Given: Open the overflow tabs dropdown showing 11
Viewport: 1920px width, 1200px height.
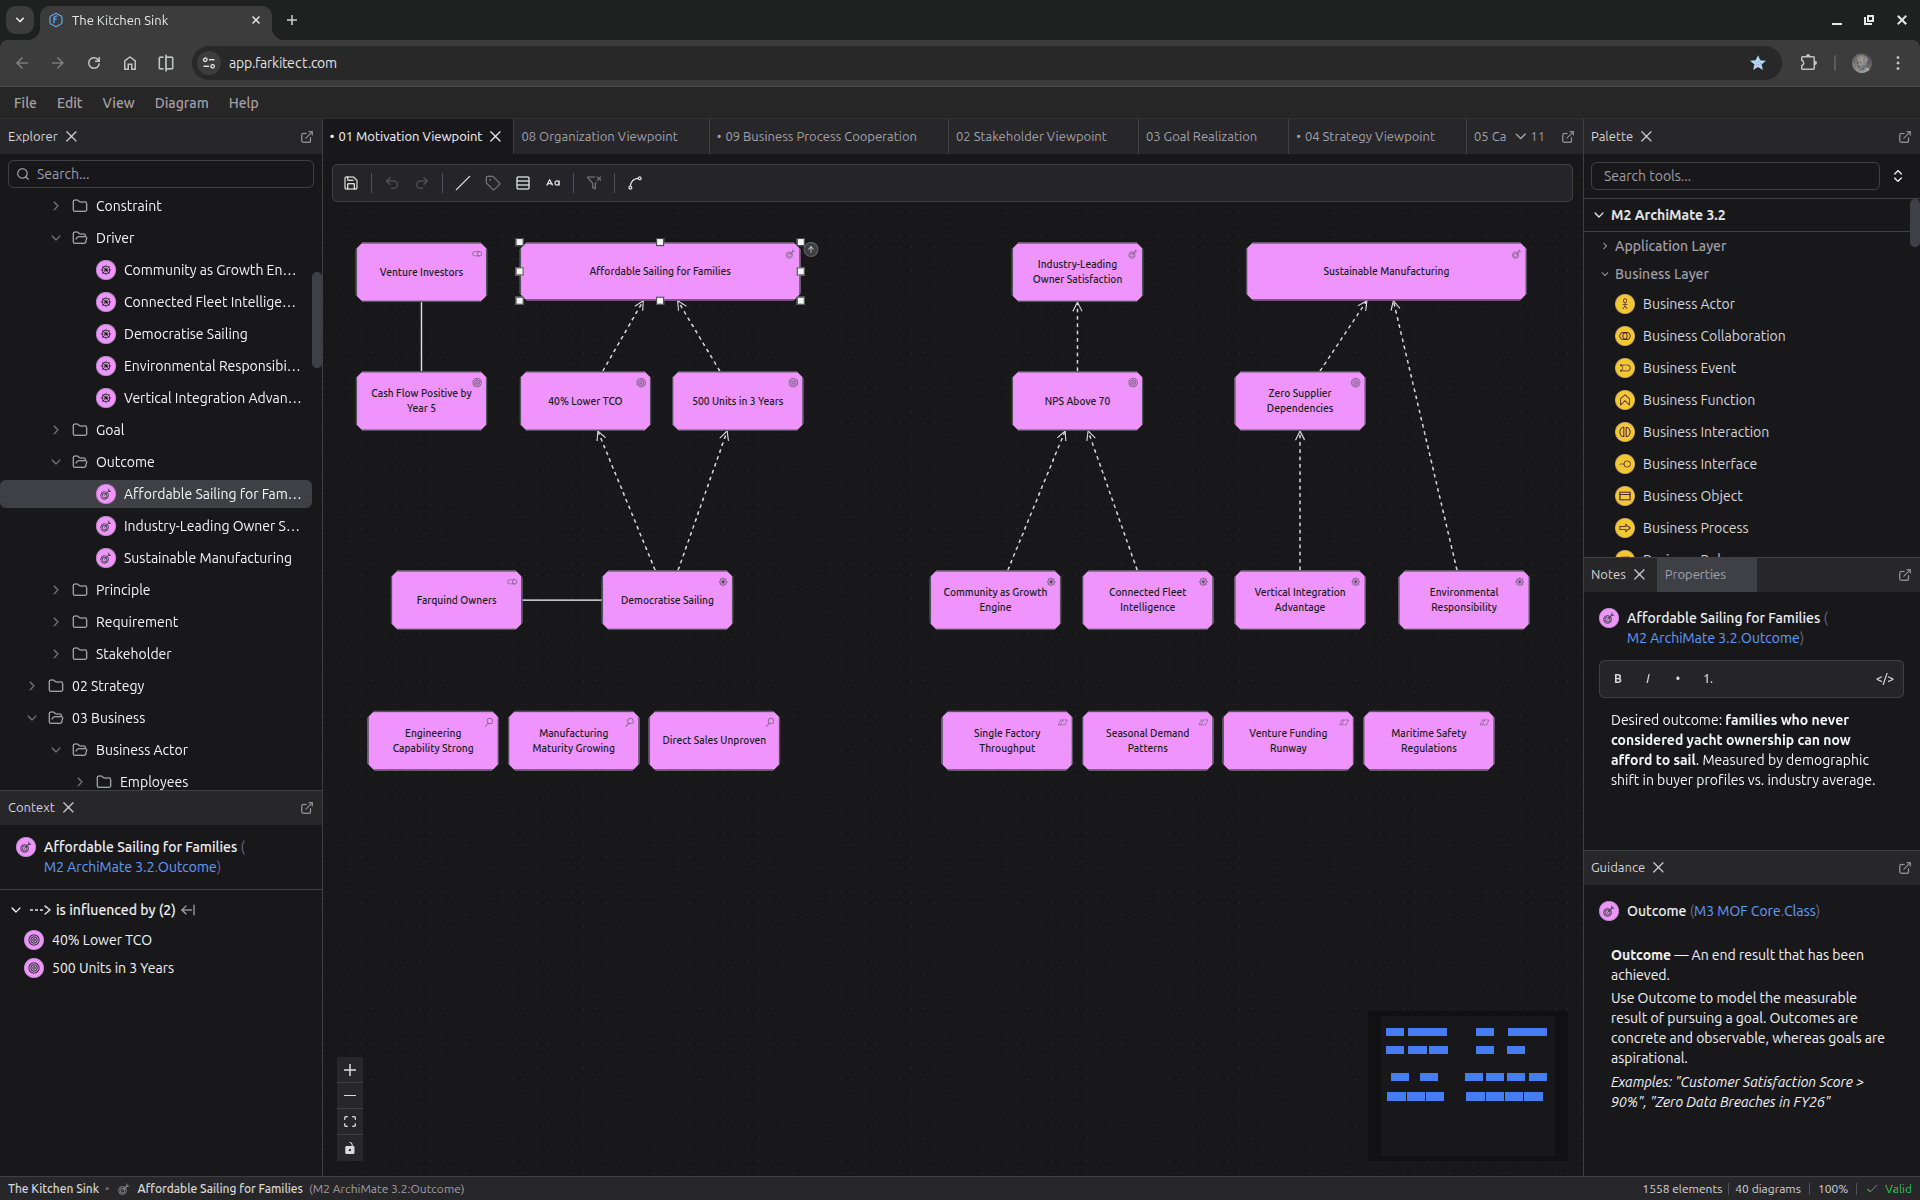Looking at the screenshot, I should click(1529, 137).
